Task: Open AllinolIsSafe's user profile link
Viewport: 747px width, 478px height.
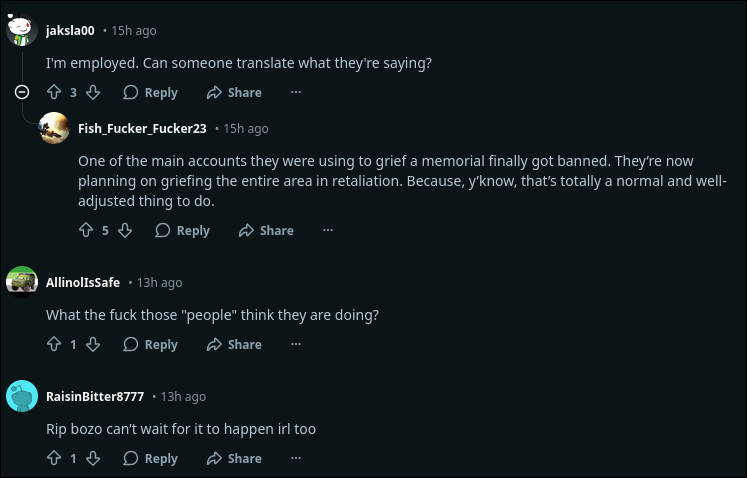Action: click(x=83, y=282)
